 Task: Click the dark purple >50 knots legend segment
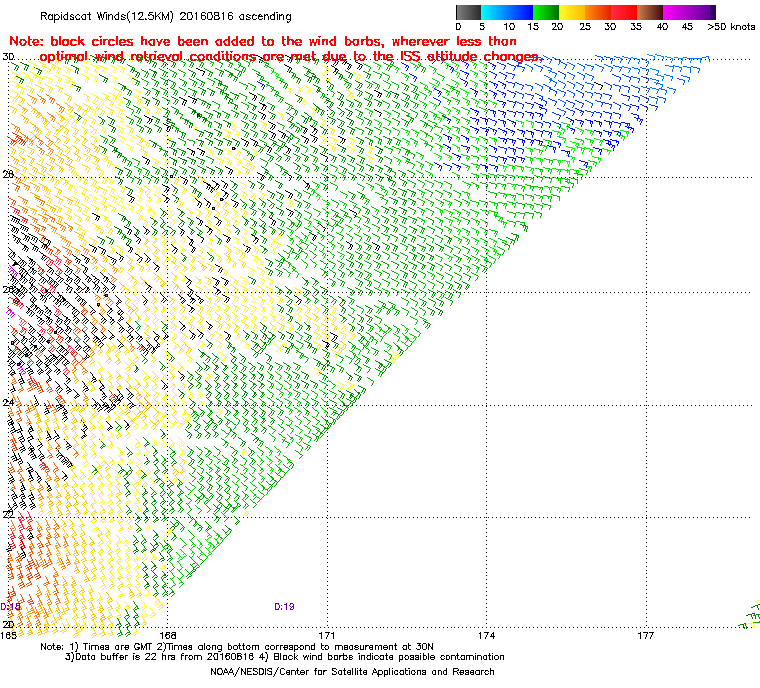(712, 12)
